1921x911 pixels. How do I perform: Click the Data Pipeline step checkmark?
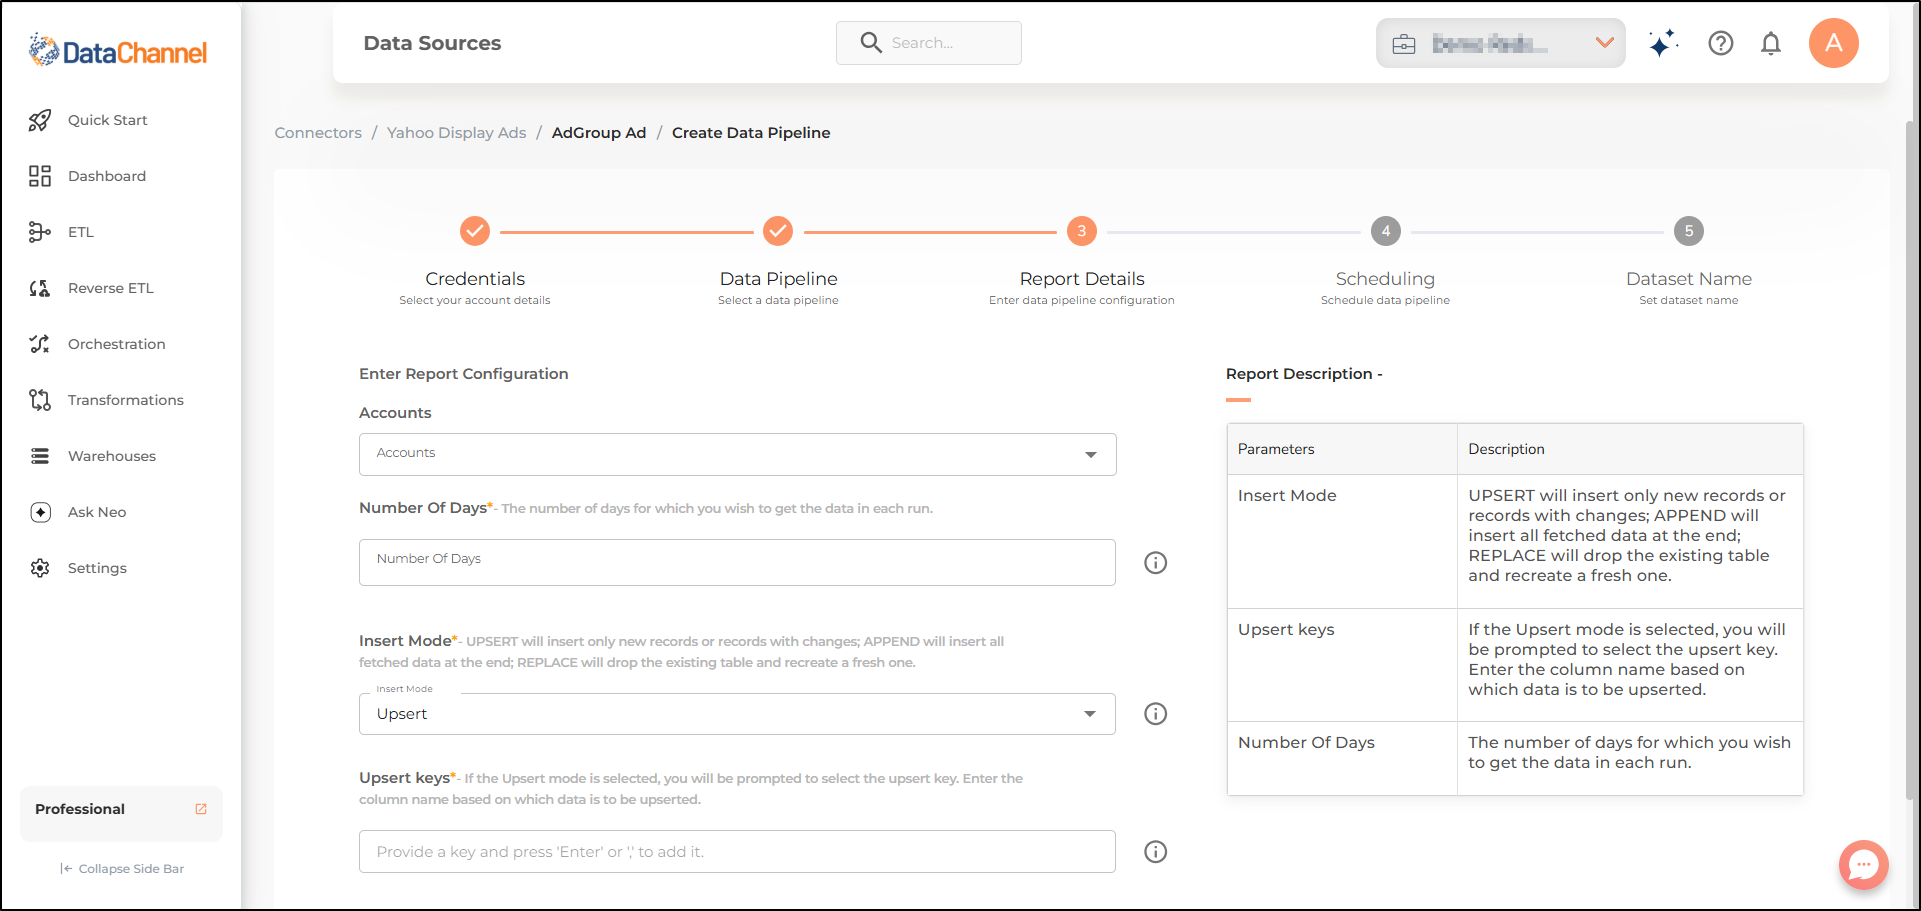coord(778,231)
